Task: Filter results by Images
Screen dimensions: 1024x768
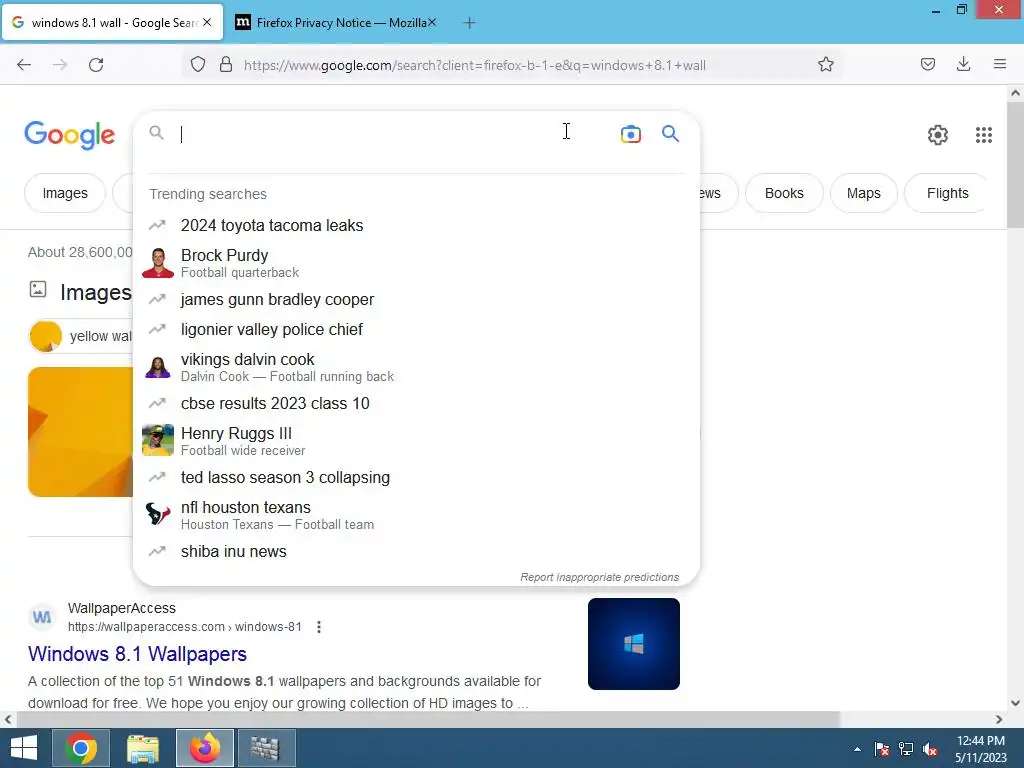Action: coord(65,193)
